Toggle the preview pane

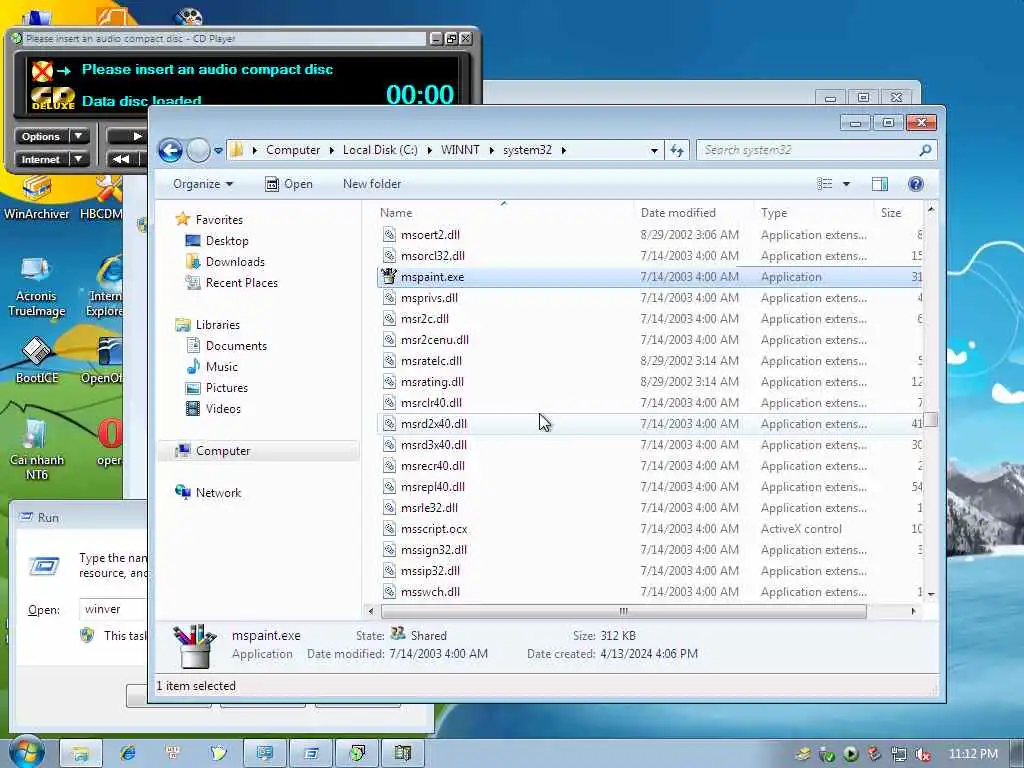click(880, 184)
